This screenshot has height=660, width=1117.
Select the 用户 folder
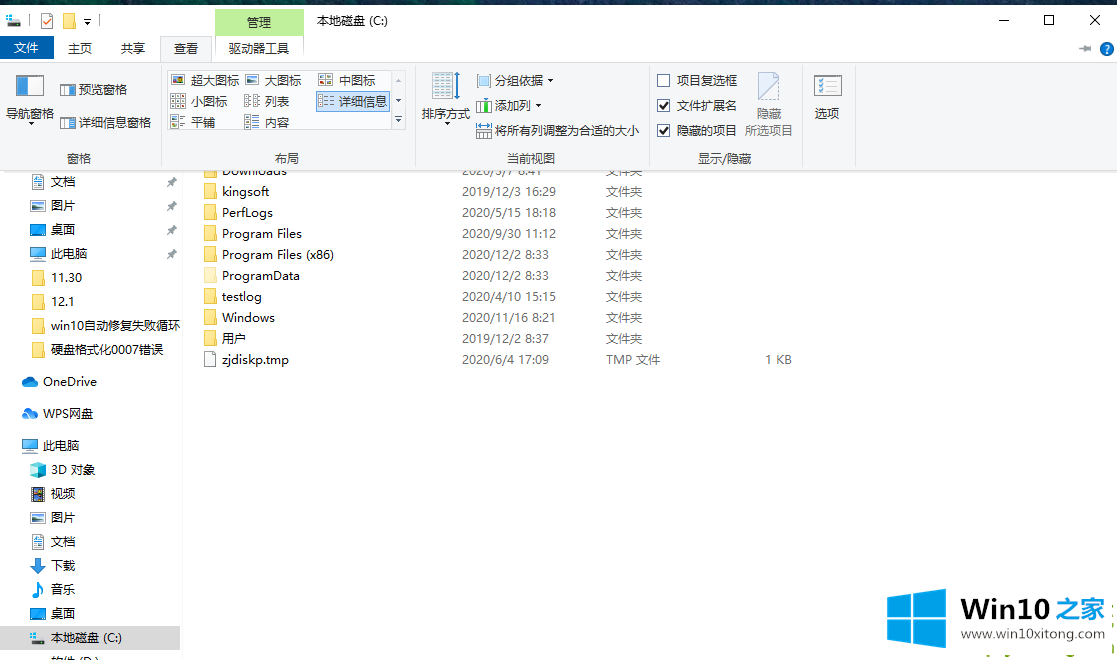pos(234,339)
